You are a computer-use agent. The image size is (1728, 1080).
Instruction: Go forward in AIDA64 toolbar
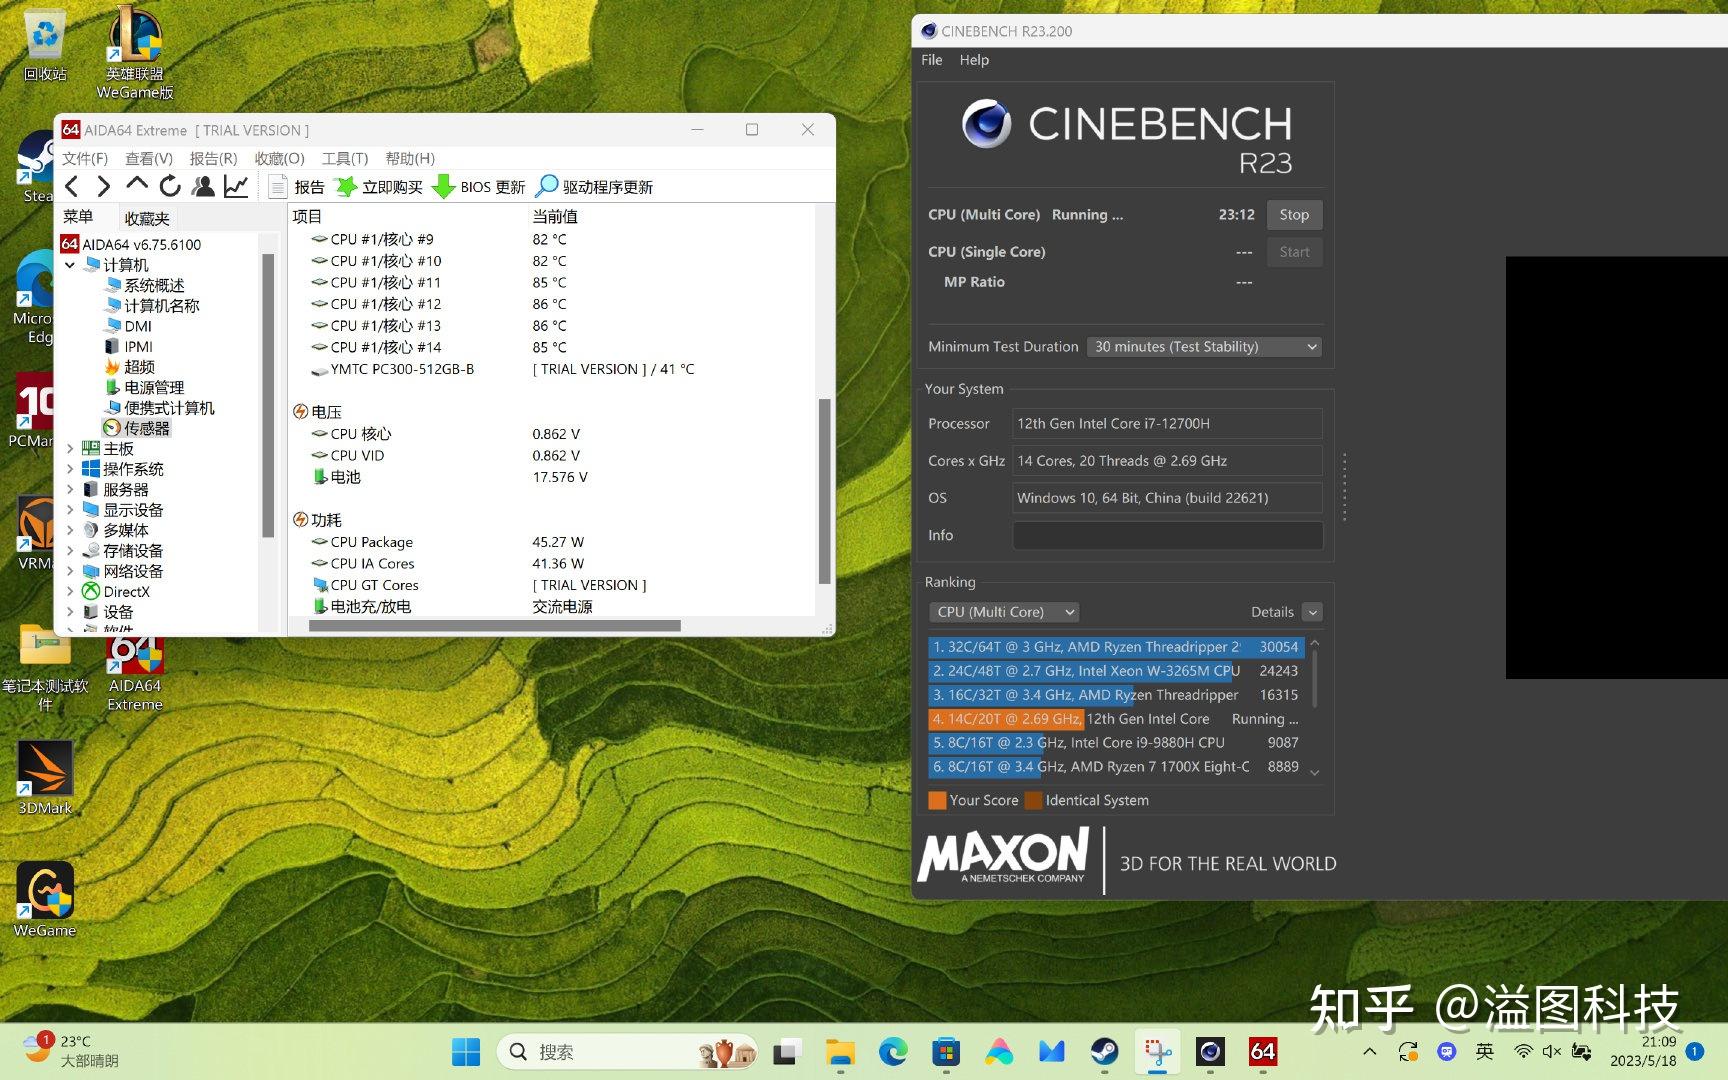103,186
